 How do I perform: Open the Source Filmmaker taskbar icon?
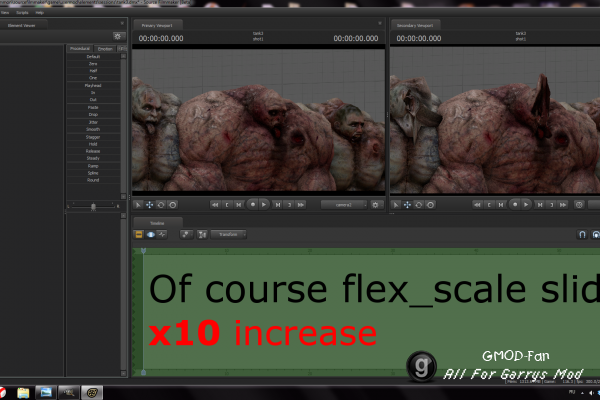[92, 393]
